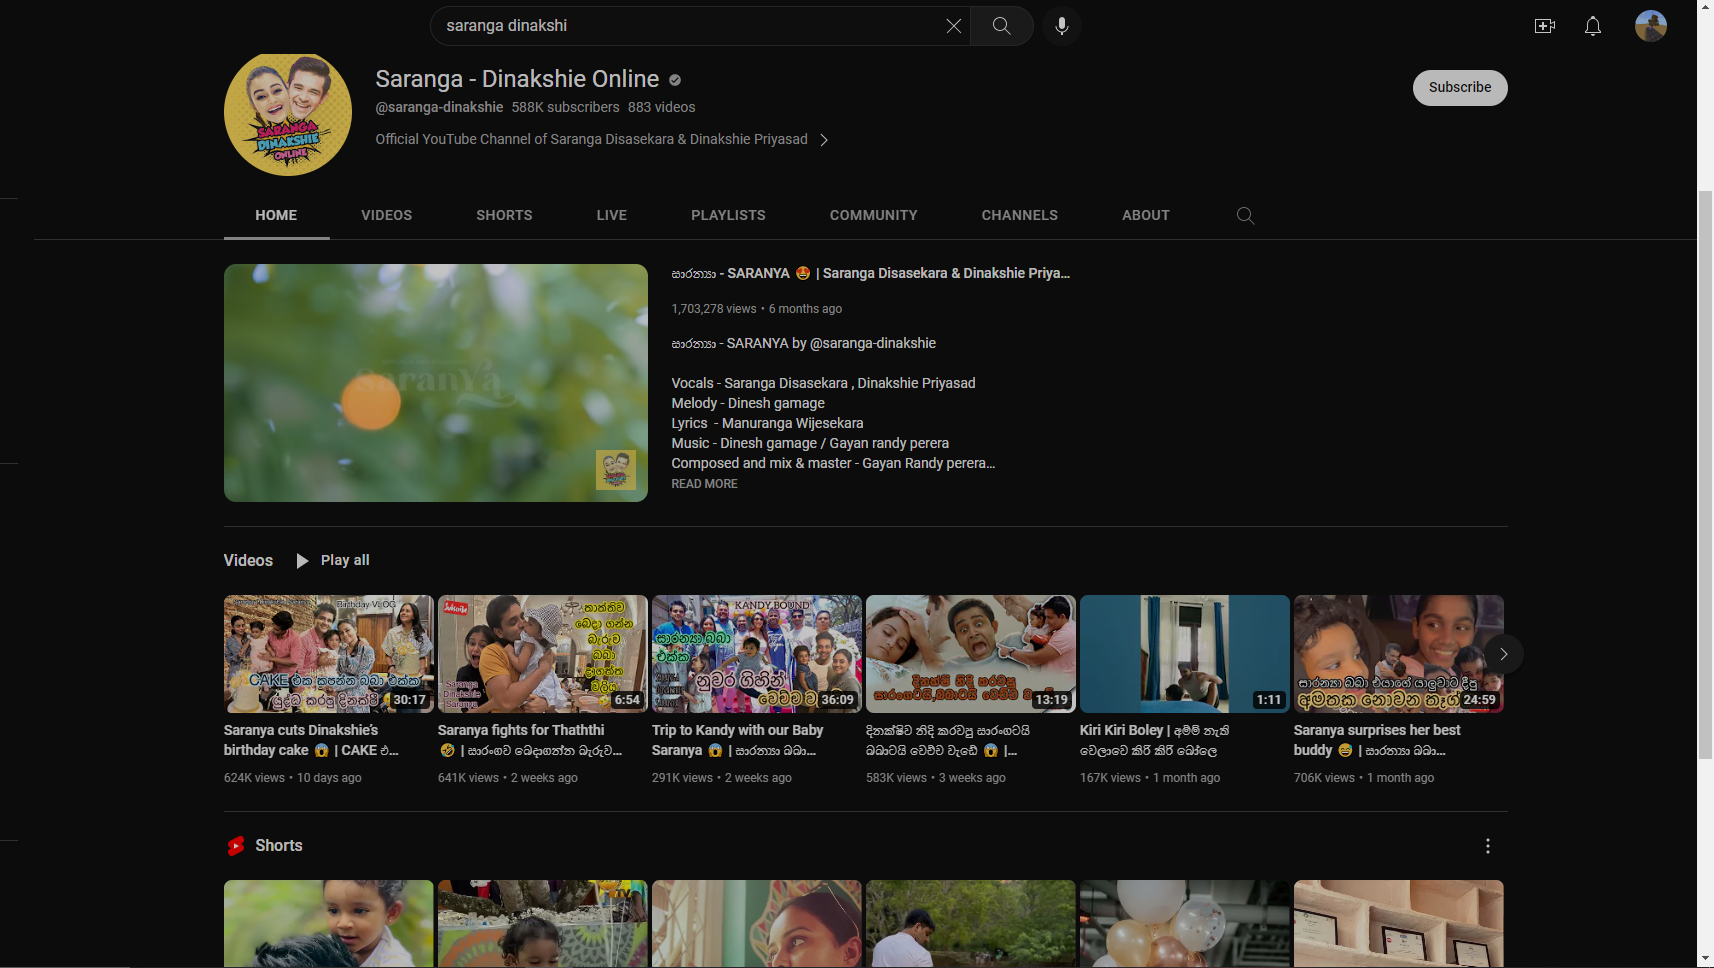The width and height of the screenshot is (1714, 968).
Task: Open 'Kiri Kiri Boley' video thumbnail
Action: click(1185, 654)
